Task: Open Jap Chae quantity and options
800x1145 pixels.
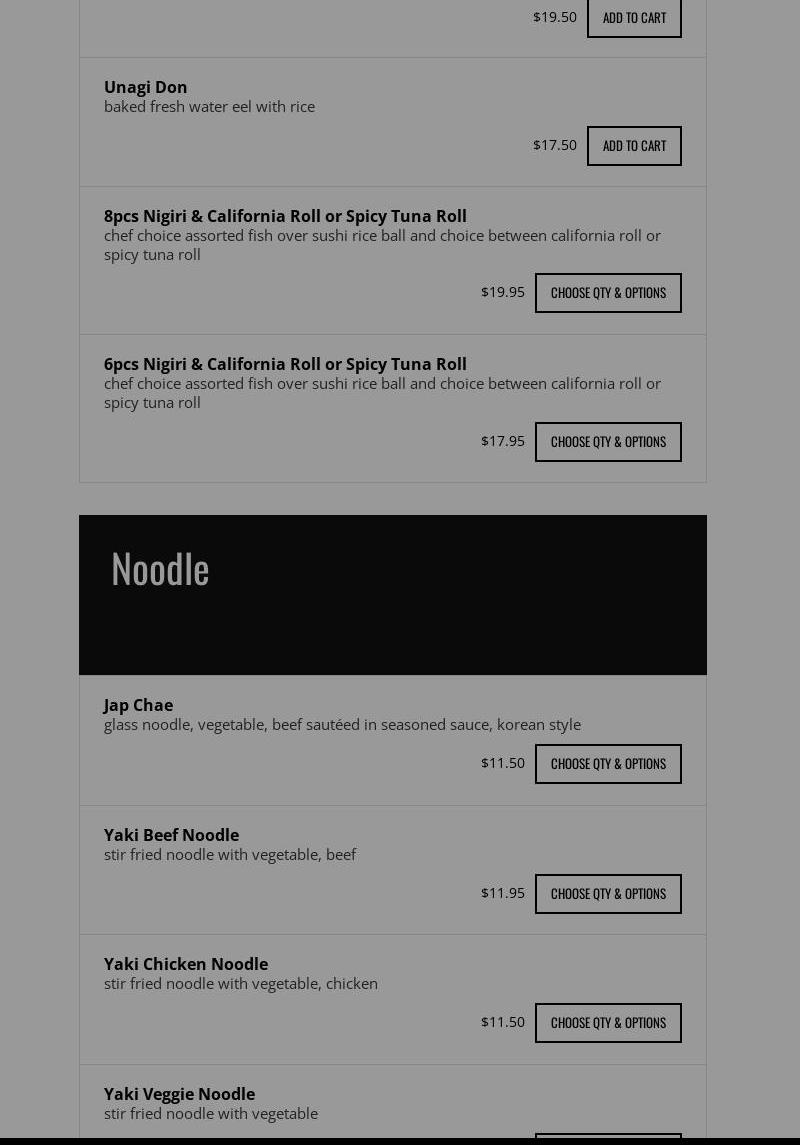Action: tap(608, 764)
